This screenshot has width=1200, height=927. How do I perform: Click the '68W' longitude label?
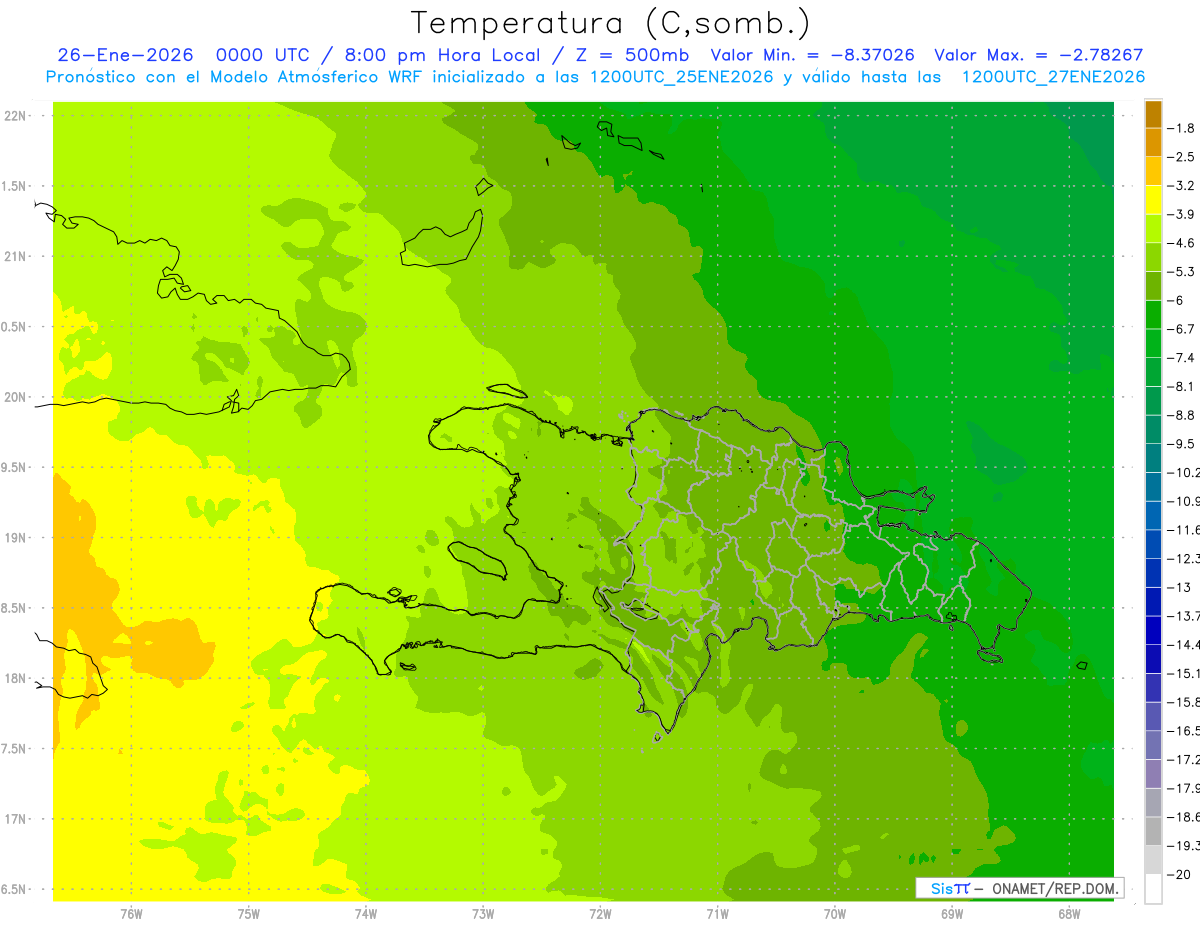[1069, 913]
